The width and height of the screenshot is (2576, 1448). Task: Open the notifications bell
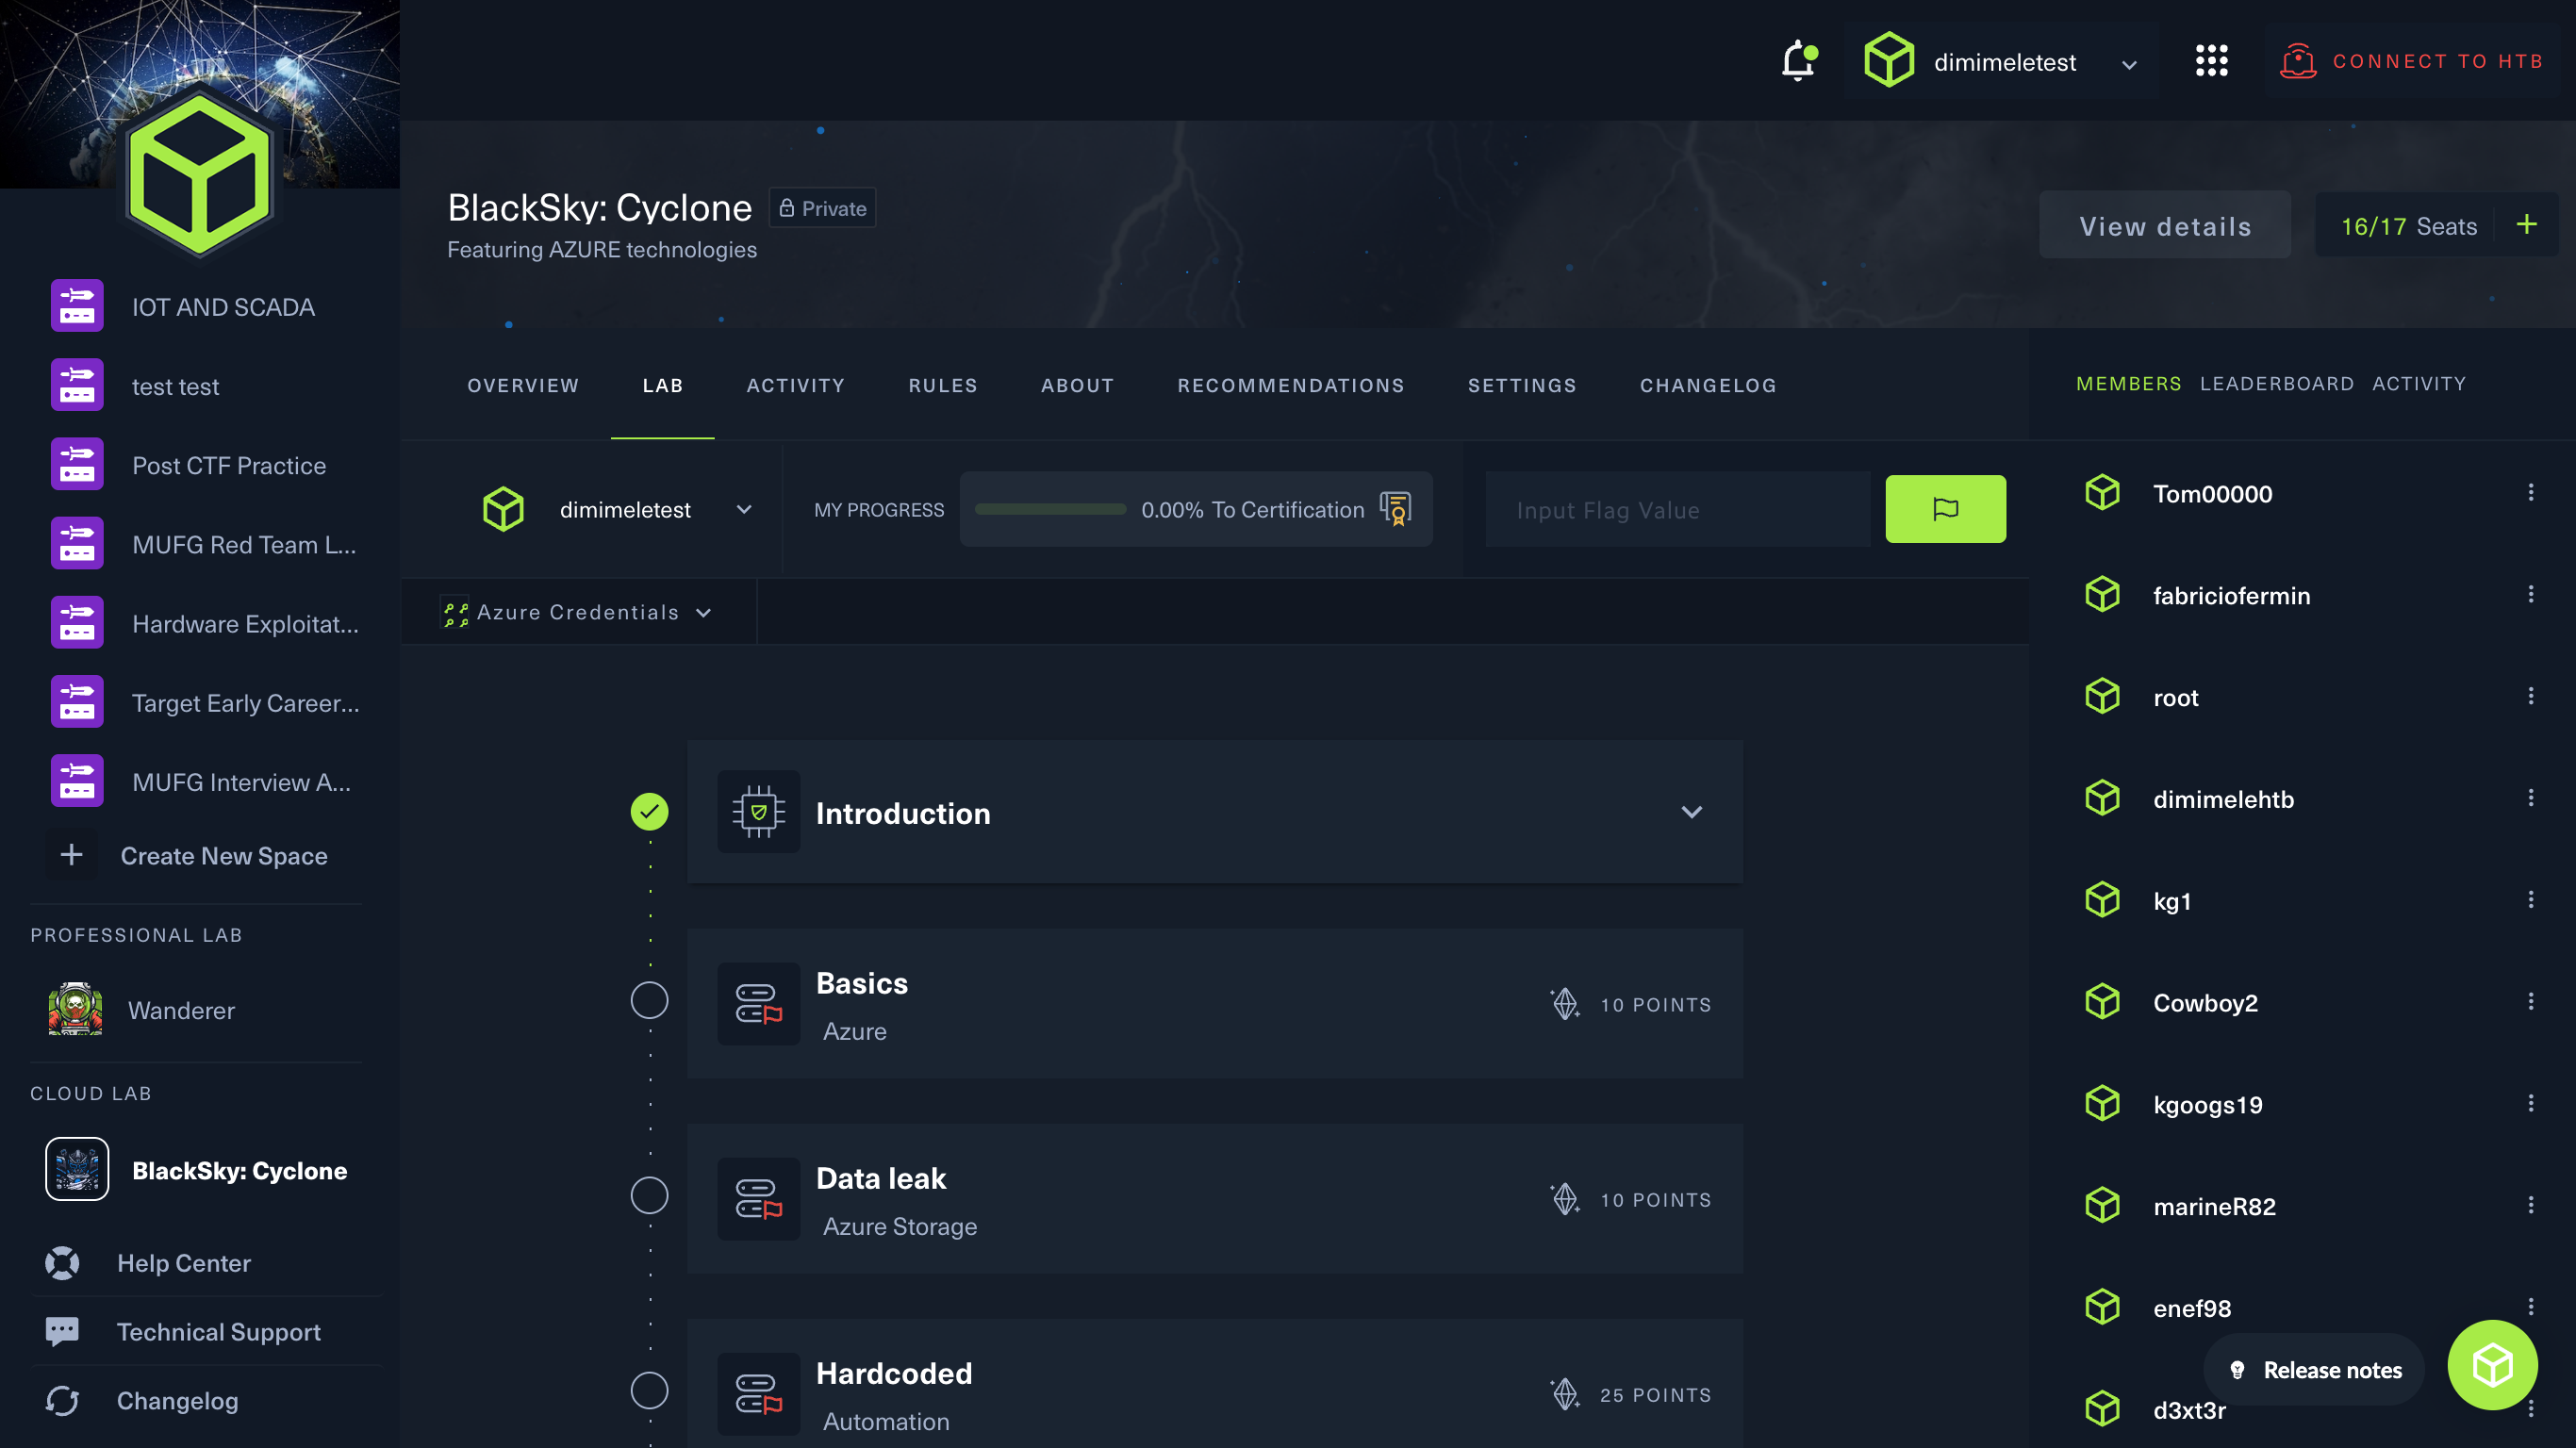pyautogui.click(x=1798, y=60)
